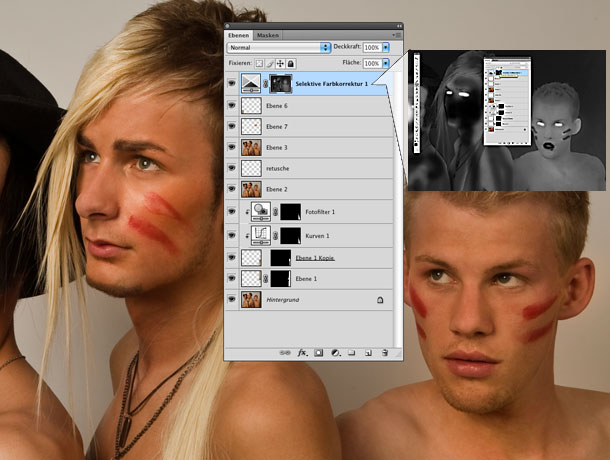Click the Ebene 2 layer thumbnail
This screenshot has width=610, height=460.
point(251,189)
